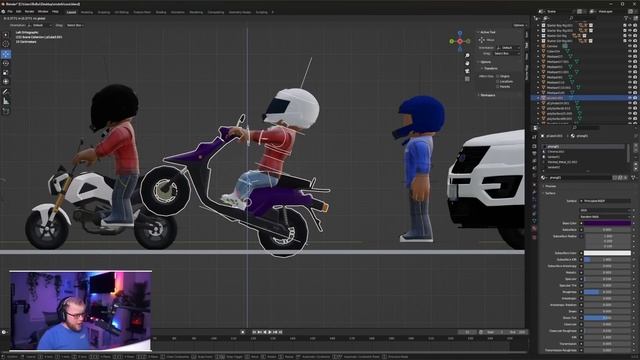Image resolution: width=640 pixels, height=360 pixels.
Task: Switch to the UV Editing workspace tab
Action: click(122, 12)
